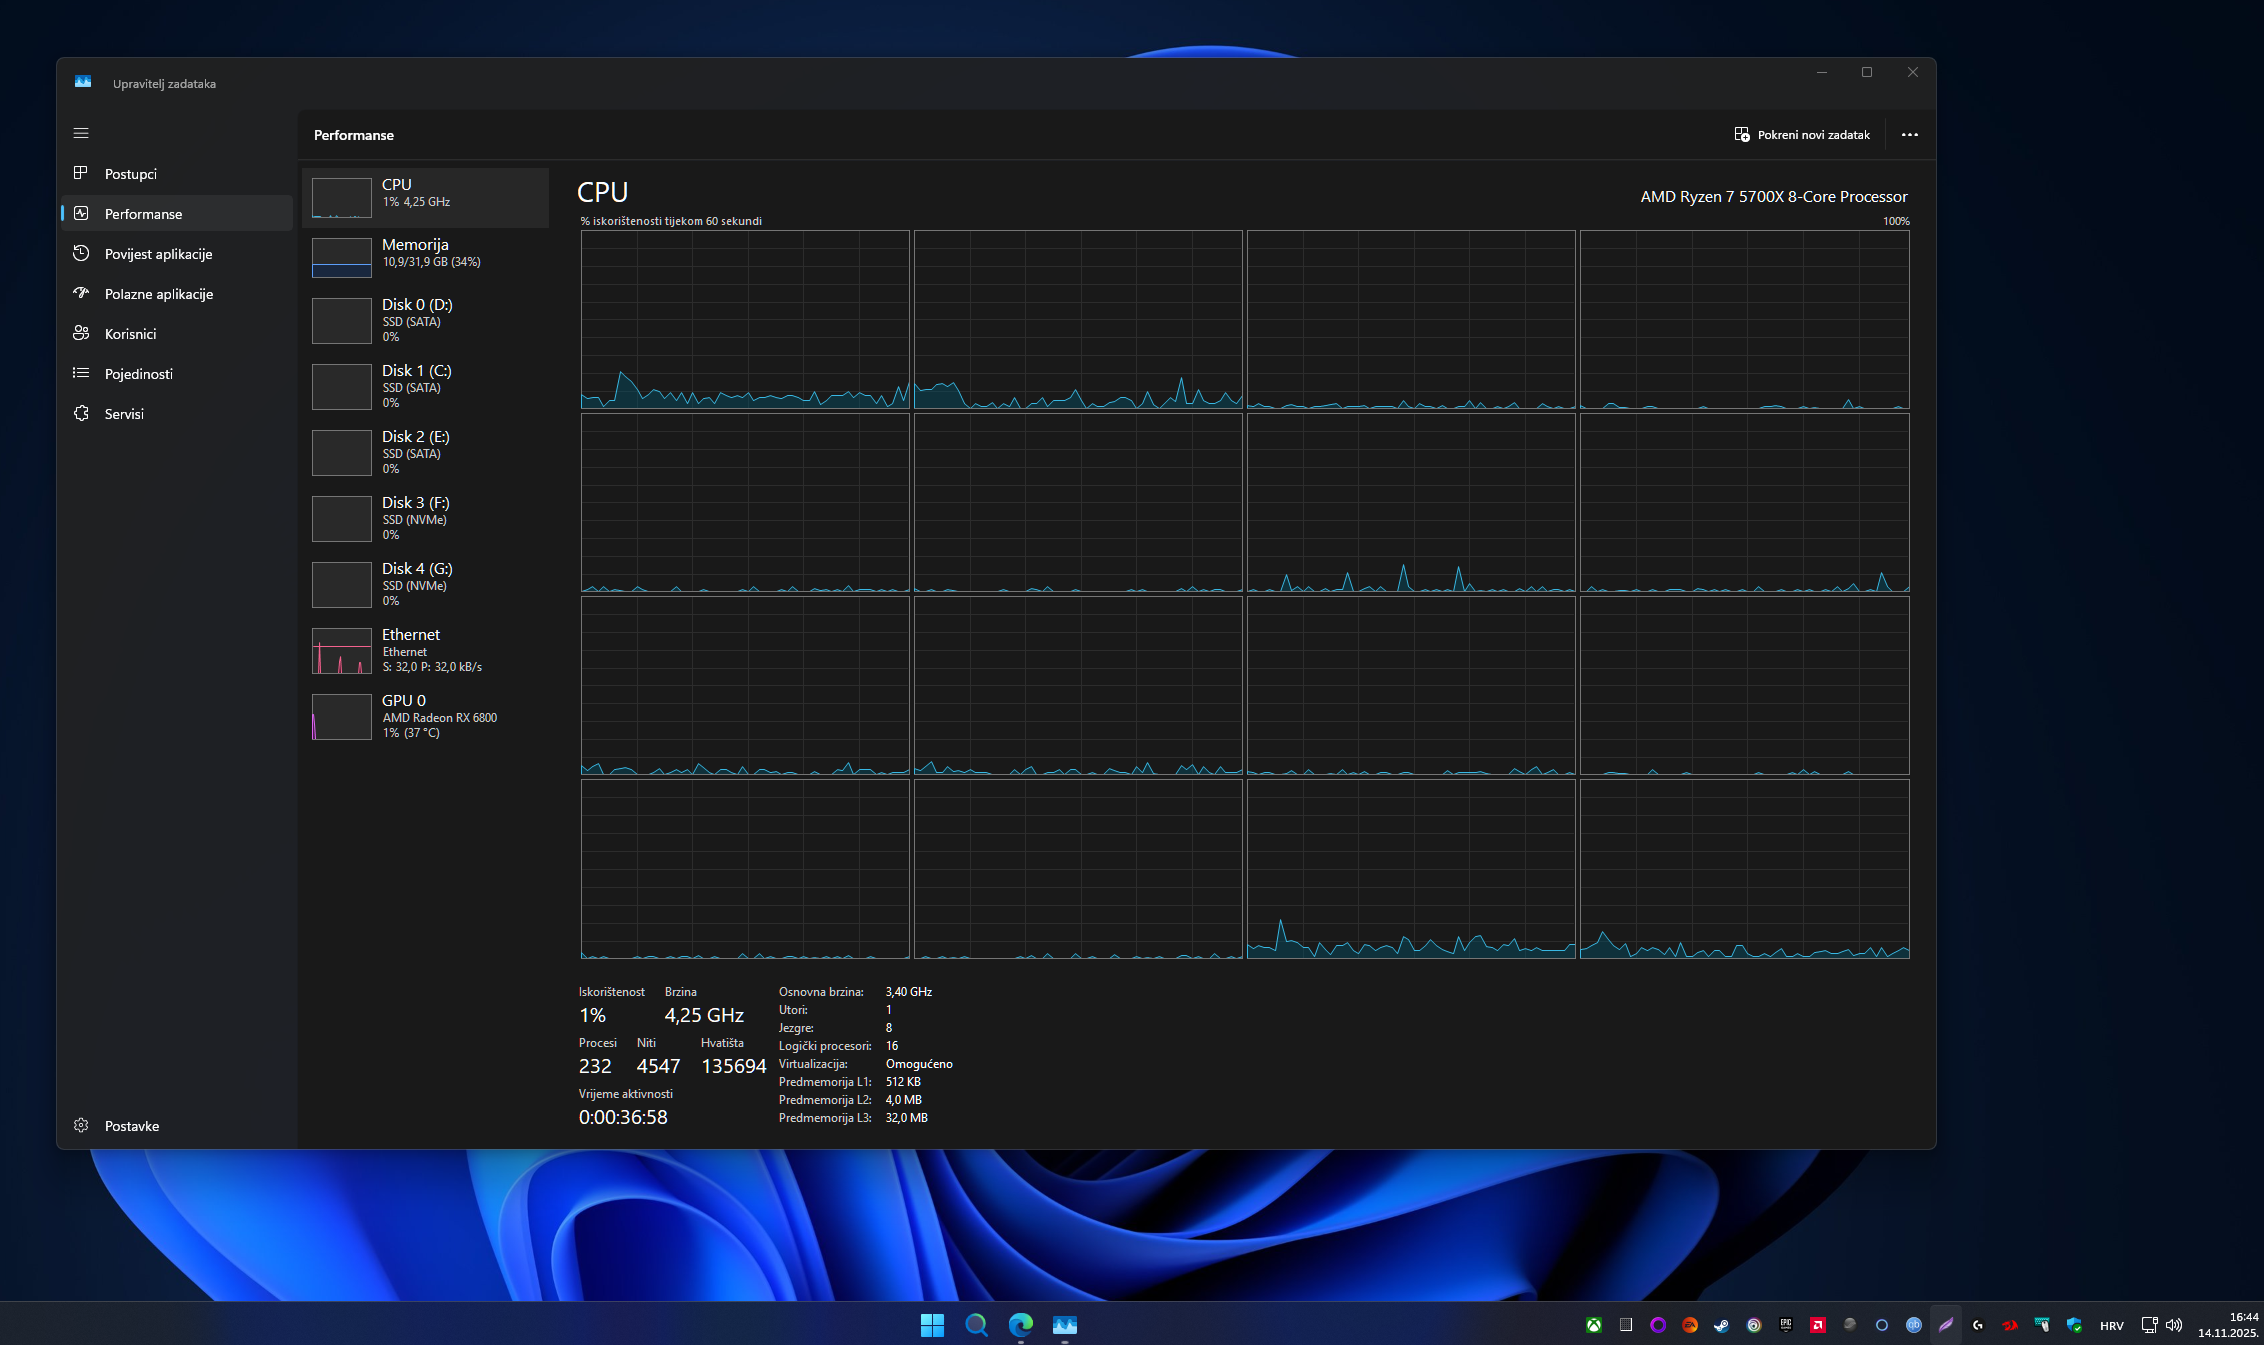The height and width of the screenshot is (1345, 2264).
Task: Go to the Korisnici page
Action: (x=130, y=334)
